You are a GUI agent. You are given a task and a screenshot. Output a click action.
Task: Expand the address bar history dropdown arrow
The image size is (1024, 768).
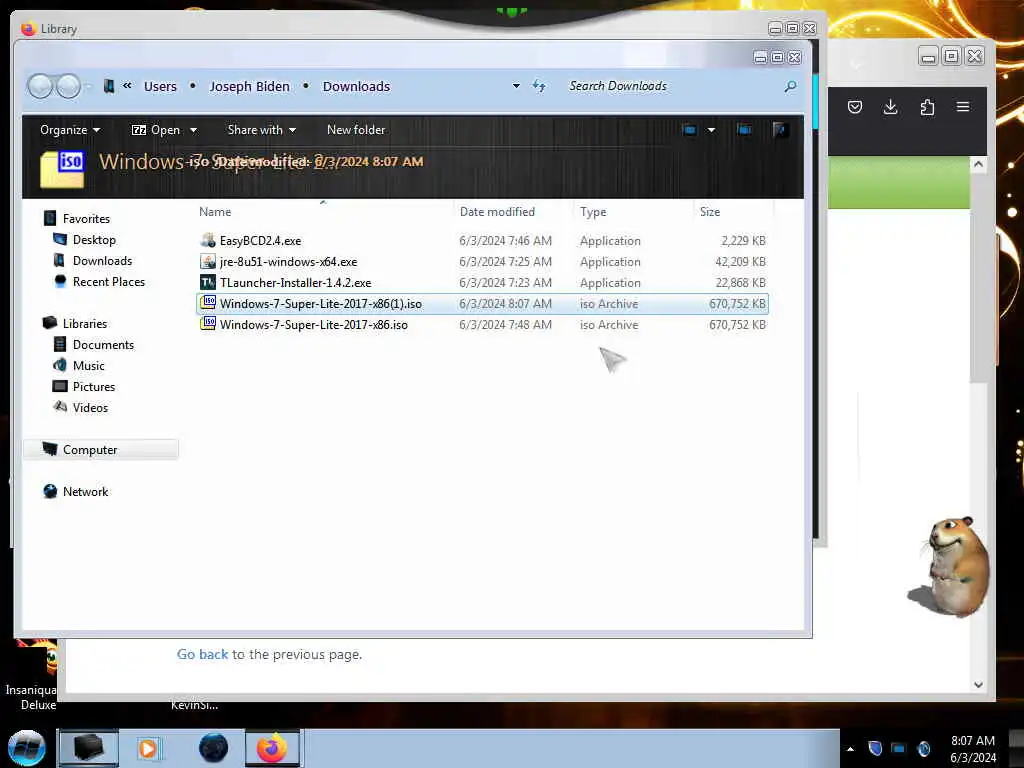point(516,86)
